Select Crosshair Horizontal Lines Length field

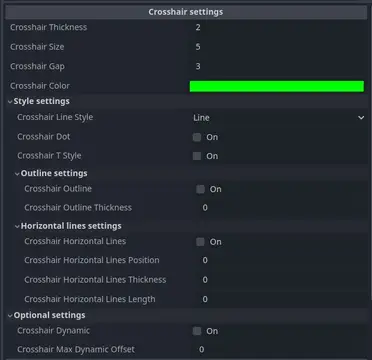282,299
